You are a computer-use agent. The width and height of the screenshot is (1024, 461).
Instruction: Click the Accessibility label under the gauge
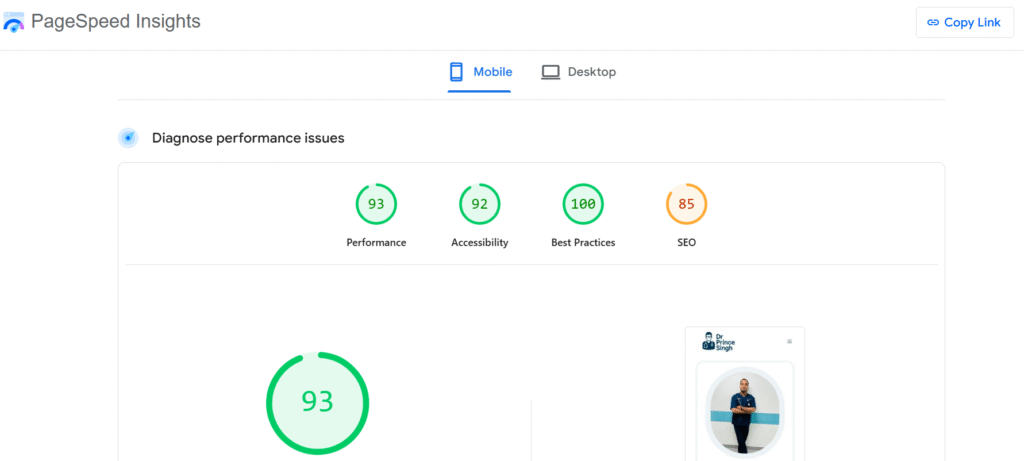pyautogui.click(x=479, y=243)
